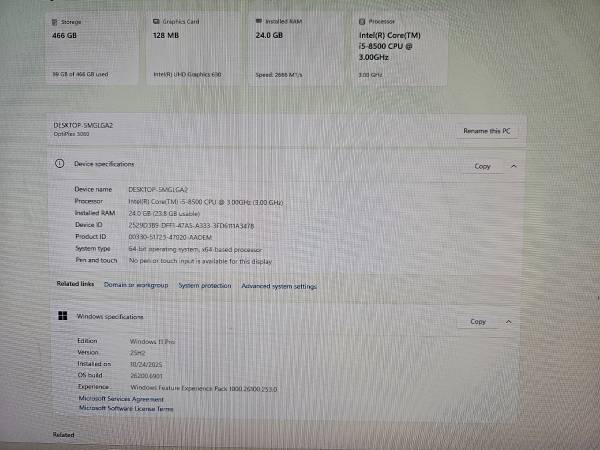Open the Domain or workgroup link
This screenshot has height=450, width=600.
point(136,286)
